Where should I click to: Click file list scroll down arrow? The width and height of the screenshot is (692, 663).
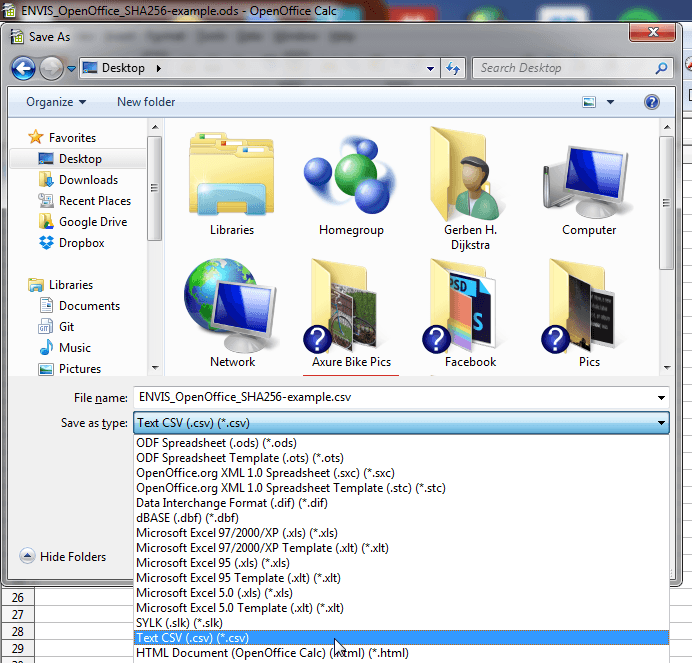666,368
